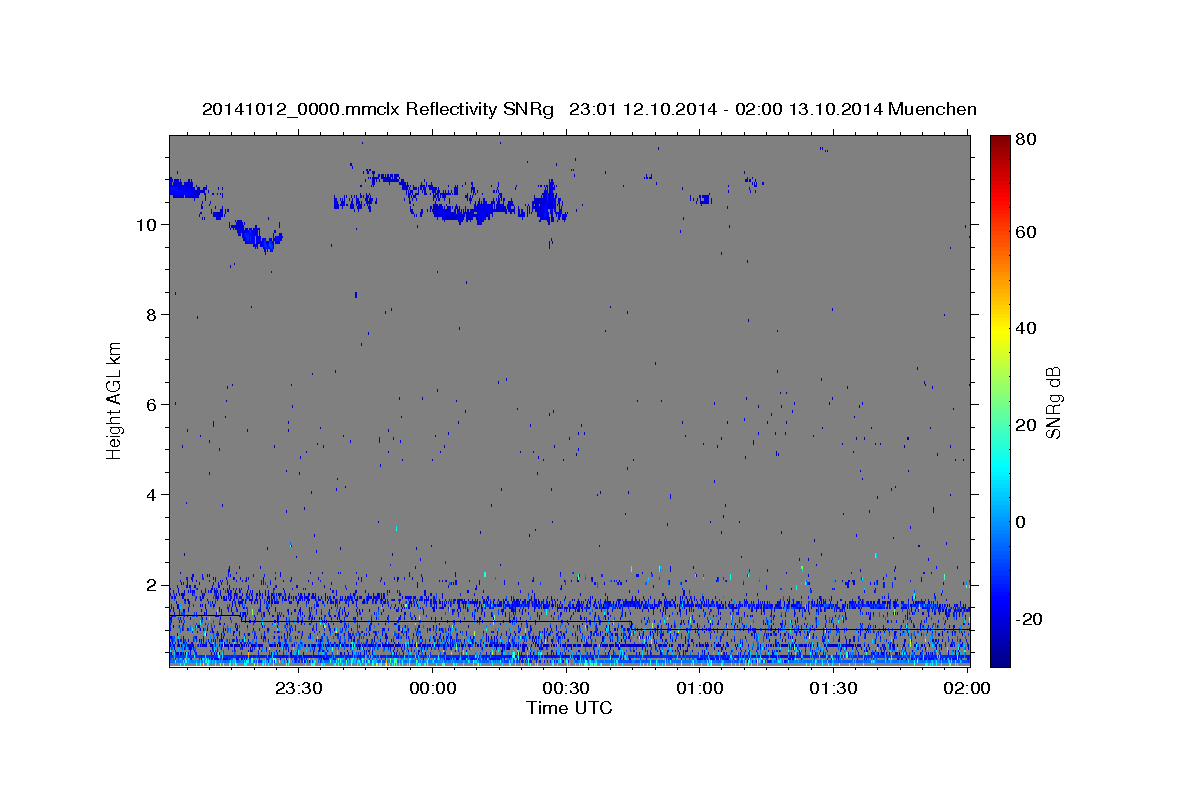1200x800 pixels.
Task: Click the colorbar value 20 label
Action: coord(1025,425)
